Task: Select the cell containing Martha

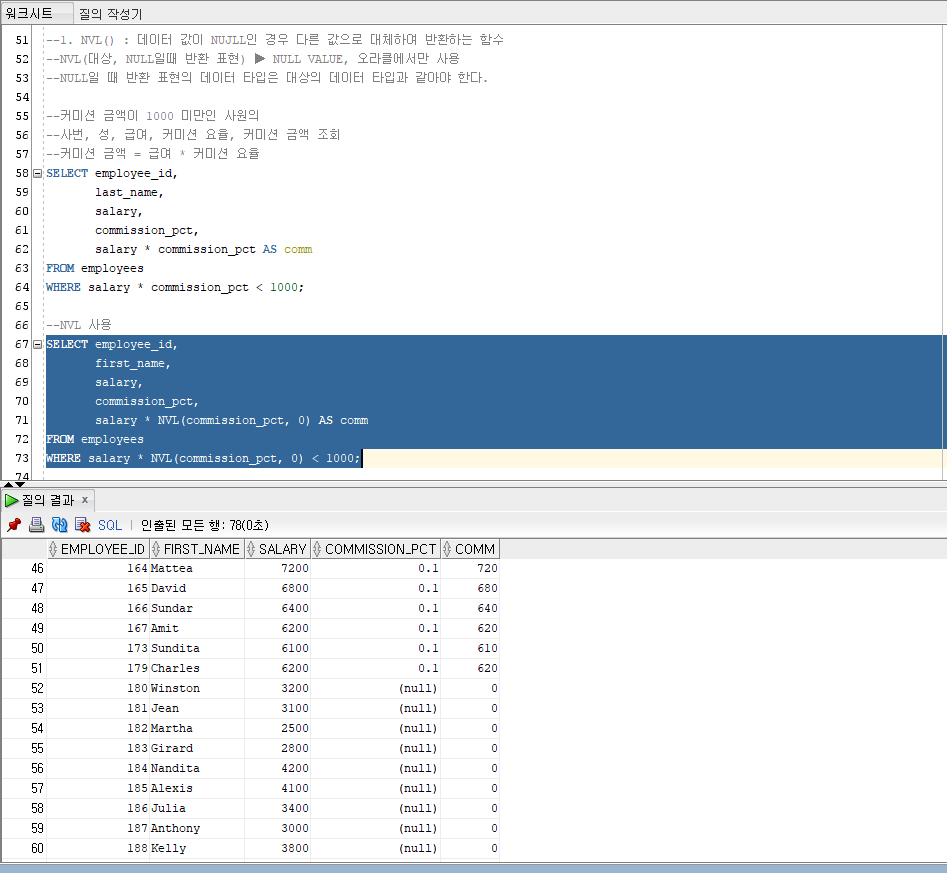Action: 196,728
